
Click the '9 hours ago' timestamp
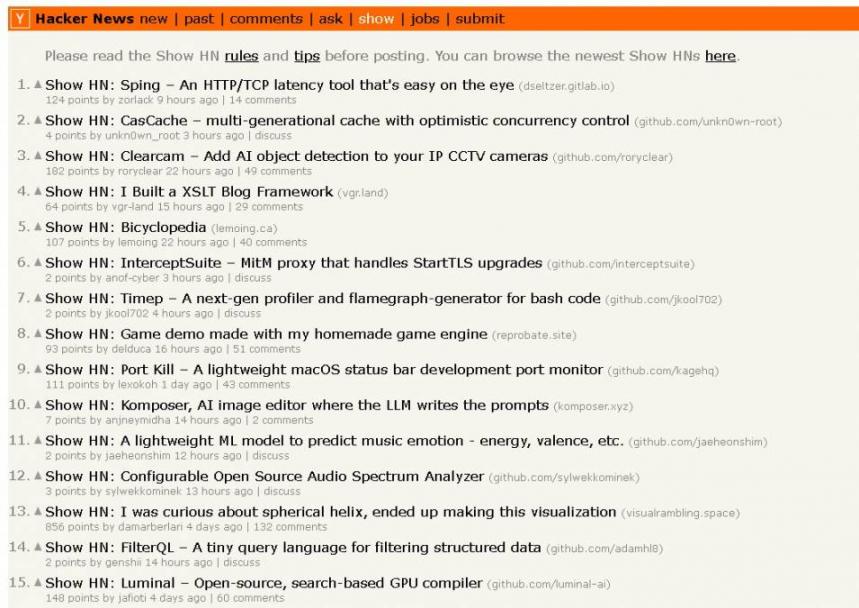187,100
